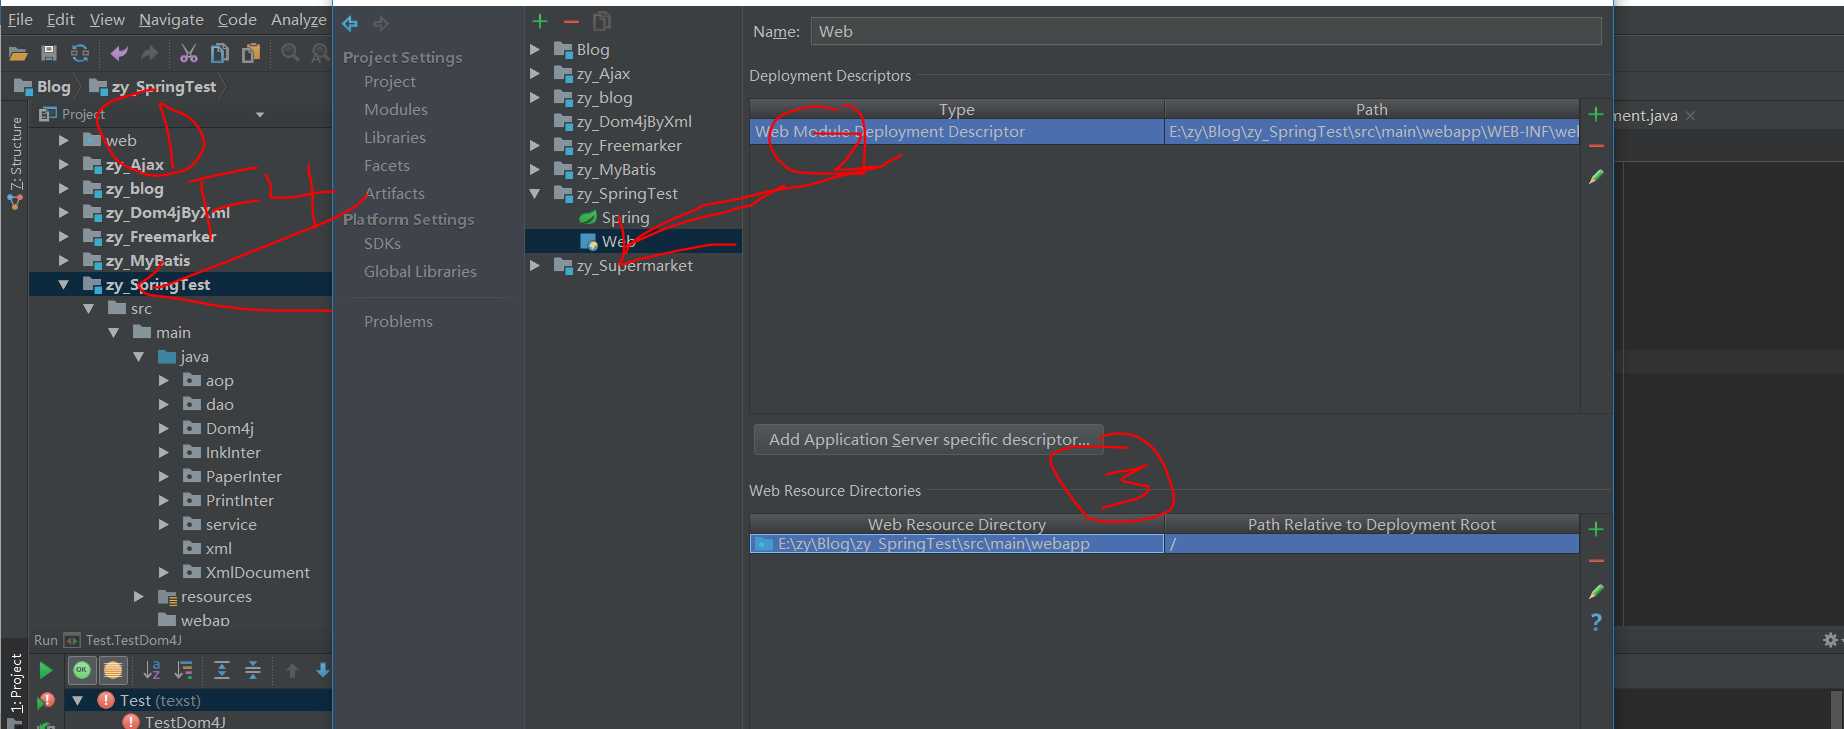Select Artifacts in Project Settings

click(x=394, y=193)
